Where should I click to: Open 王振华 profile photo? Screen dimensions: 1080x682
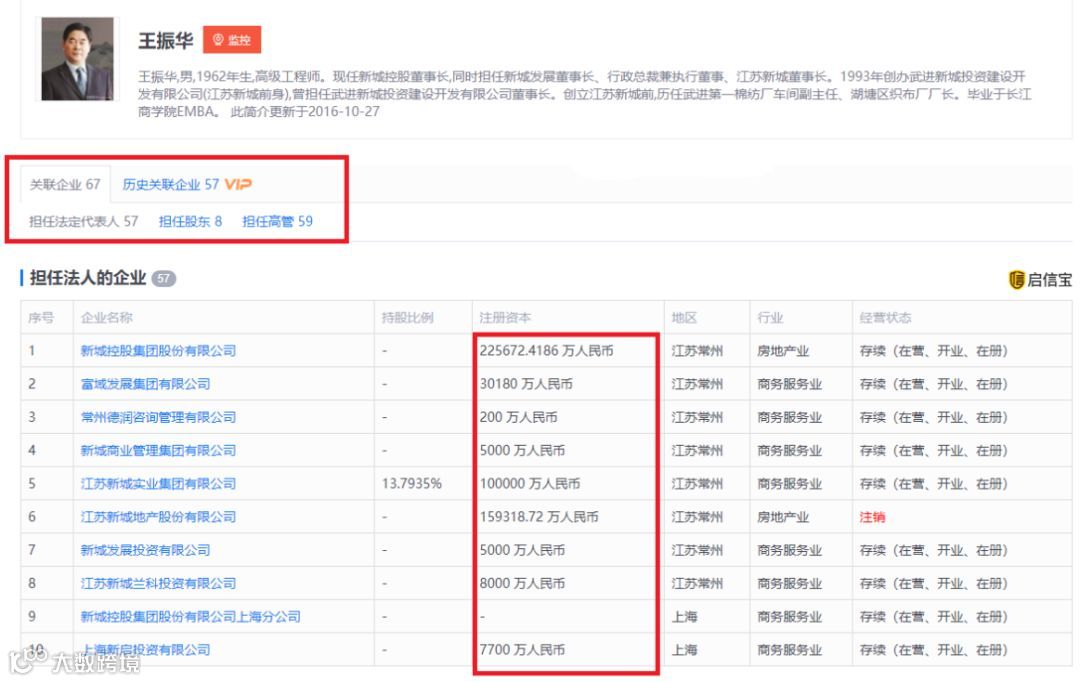tap(77, 59)
